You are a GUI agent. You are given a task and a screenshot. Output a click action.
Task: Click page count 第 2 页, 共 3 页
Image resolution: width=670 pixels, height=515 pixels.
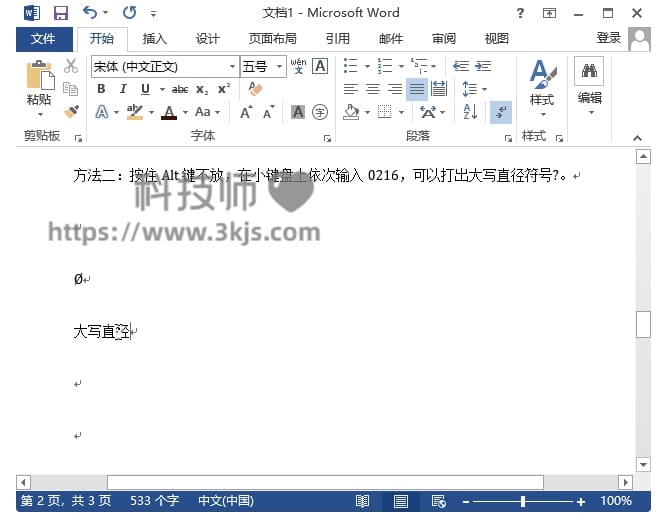(66, 501)
